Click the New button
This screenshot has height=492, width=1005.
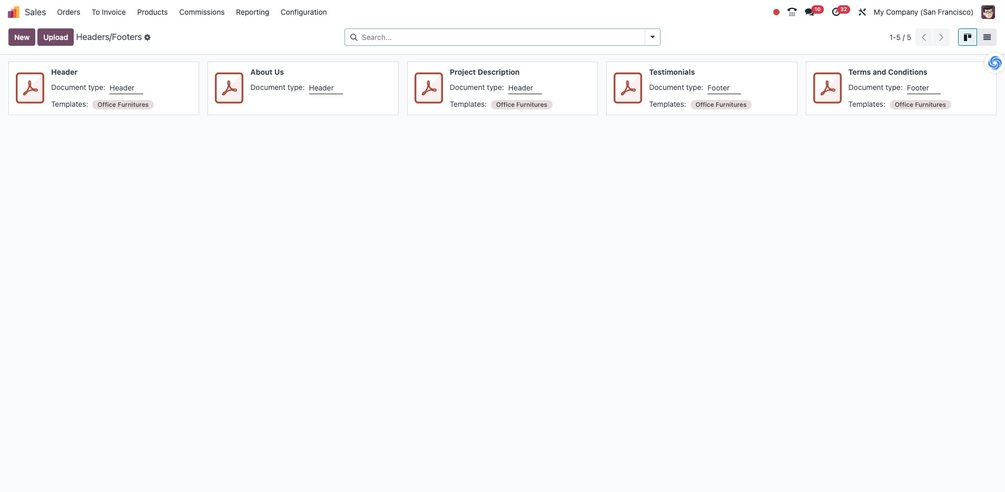(x=22, y=37)
